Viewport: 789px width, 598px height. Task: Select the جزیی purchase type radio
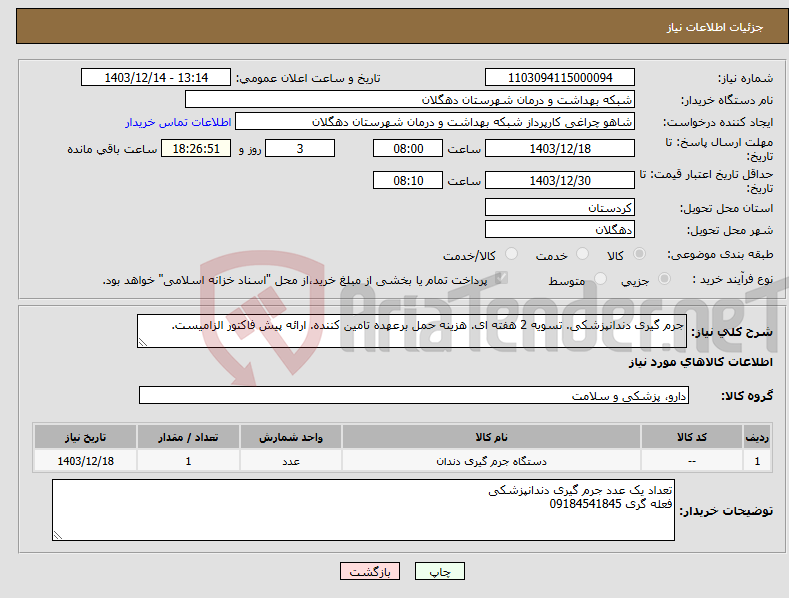[664, 278]
